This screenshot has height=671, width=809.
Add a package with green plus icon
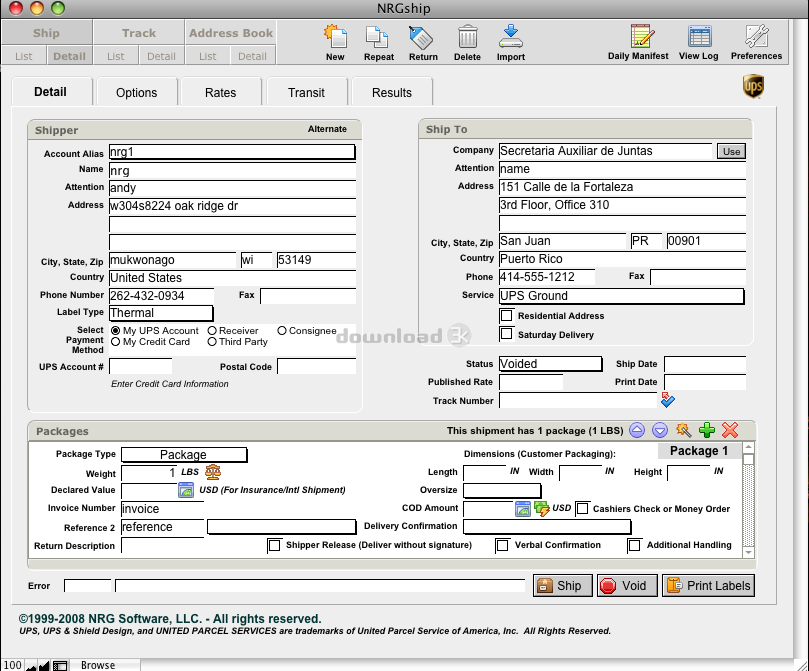coord(707,430)
